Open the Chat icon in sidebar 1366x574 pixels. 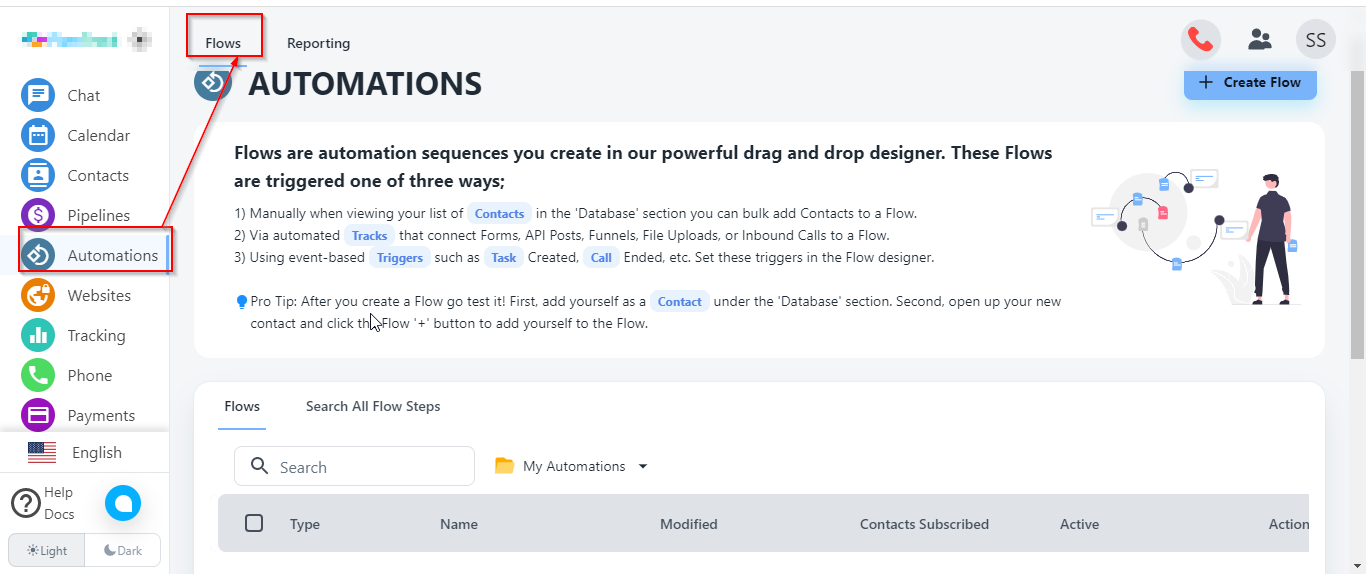[38, 96]
